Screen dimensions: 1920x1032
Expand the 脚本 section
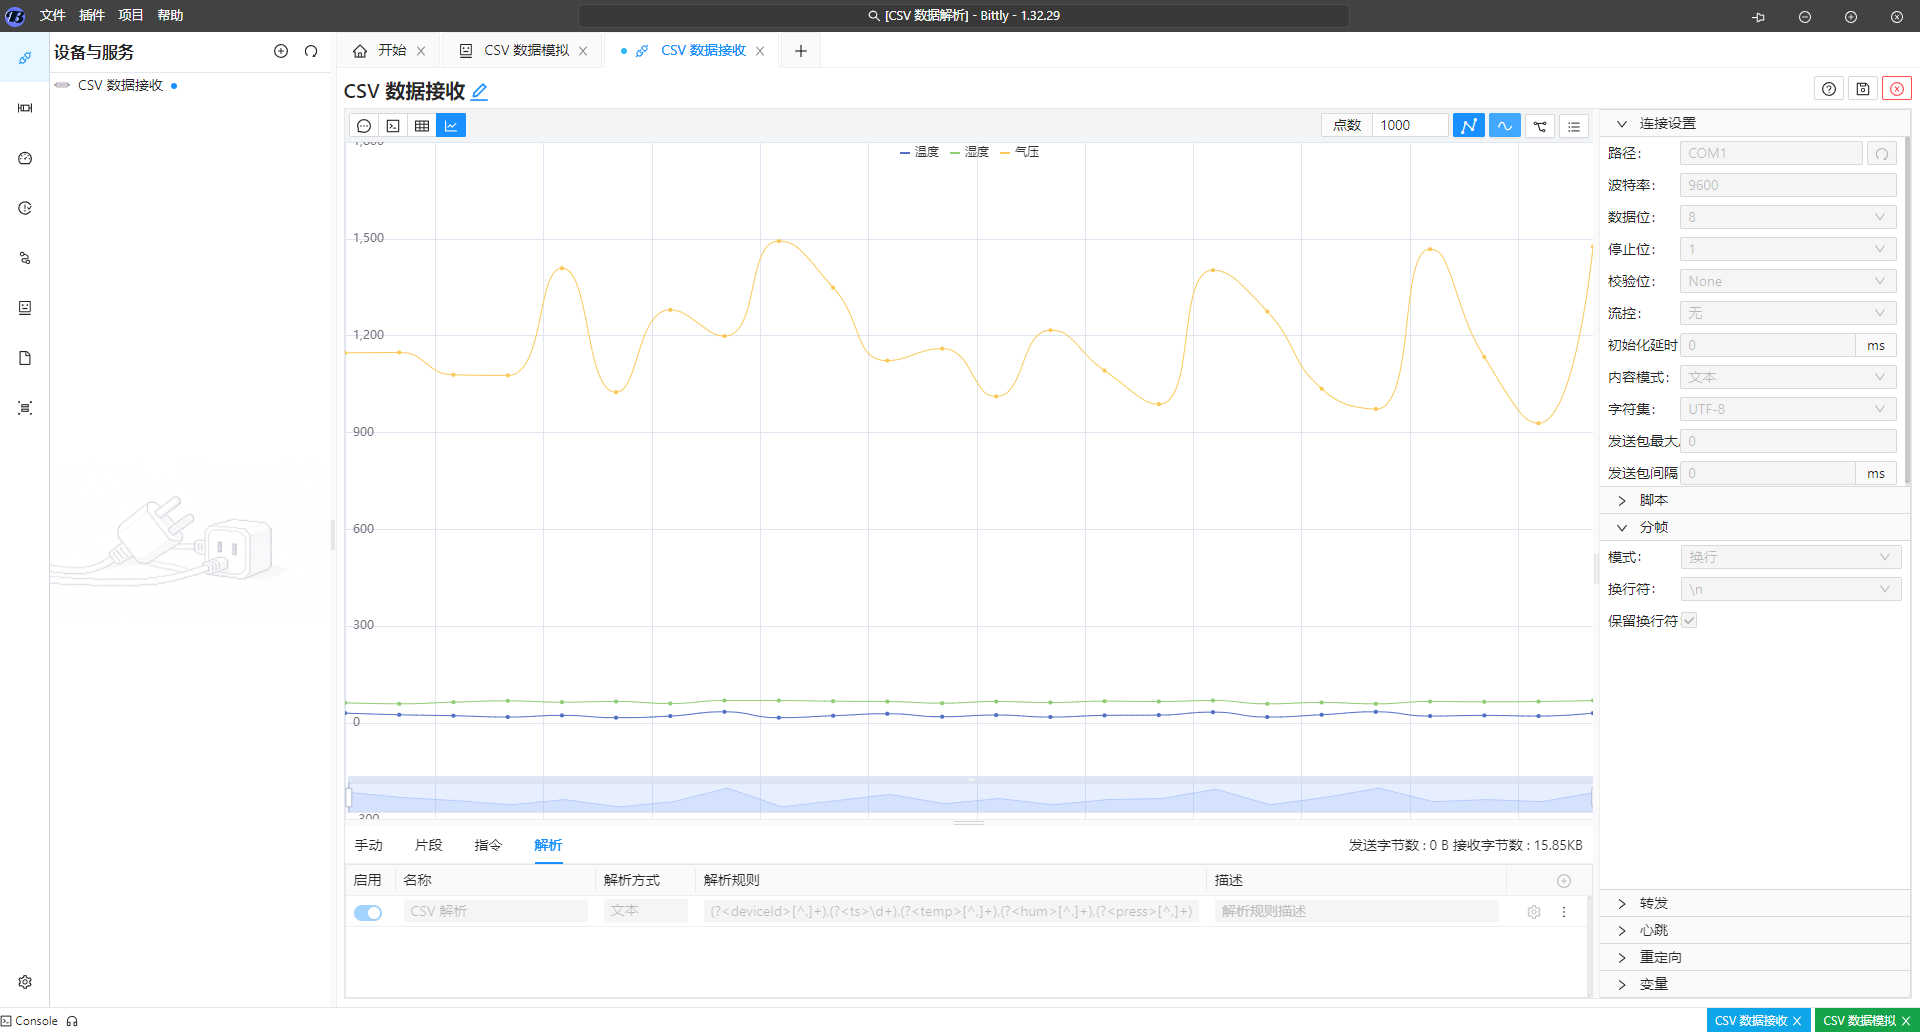(1653, 500)
